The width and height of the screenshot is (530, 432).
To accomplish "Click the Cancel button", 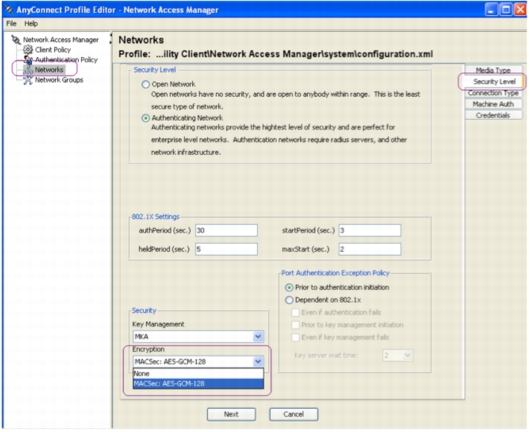I will point(293,414).
